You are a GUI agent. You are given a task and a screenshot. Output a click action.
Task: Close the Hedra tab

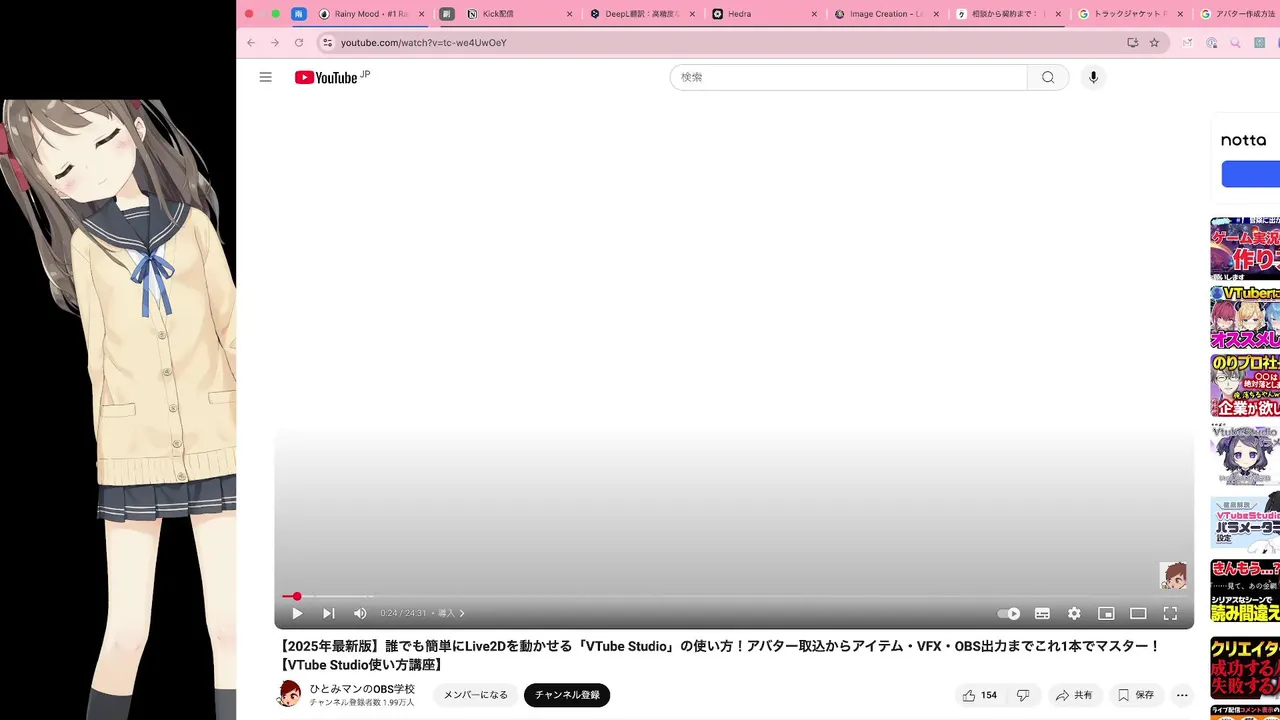pos(814,14)
